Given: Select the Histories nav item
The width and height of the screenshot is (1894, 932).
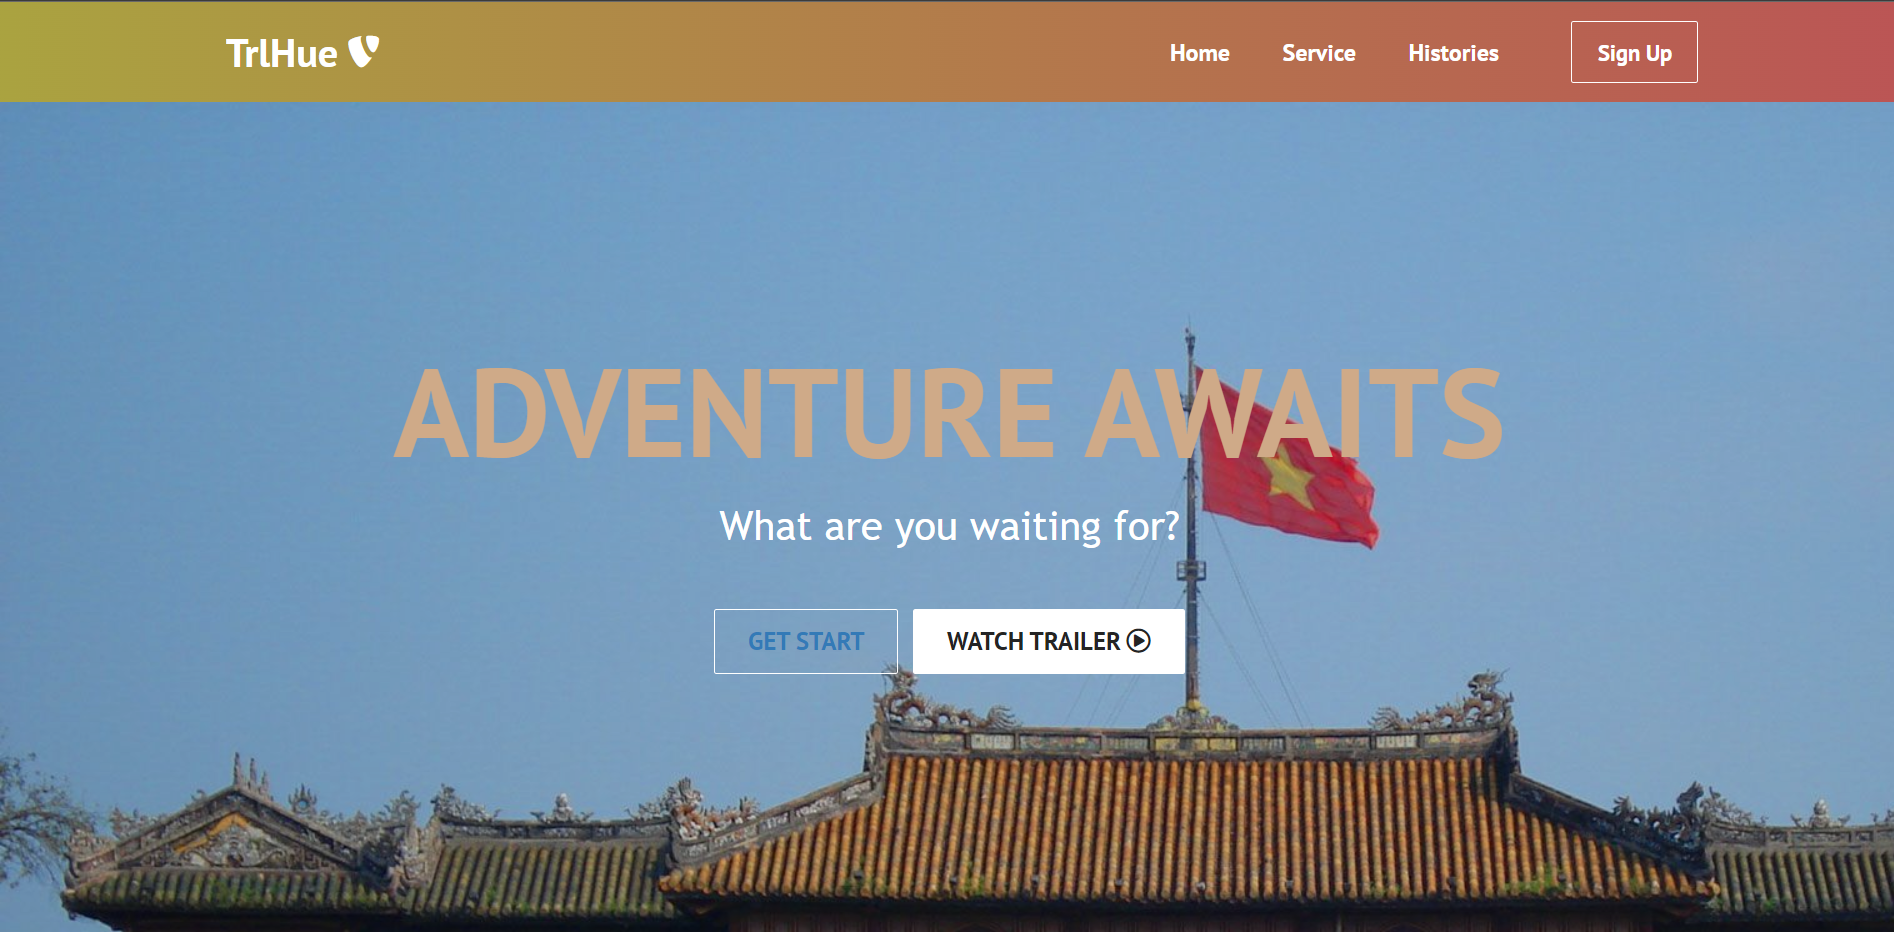Looking at the screenshot, I should [1453, 53].
